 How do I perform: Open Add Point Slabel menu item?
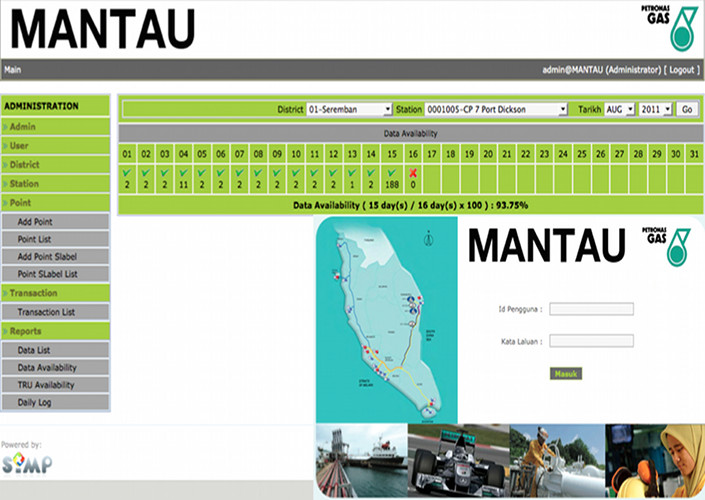coord(55,257)
